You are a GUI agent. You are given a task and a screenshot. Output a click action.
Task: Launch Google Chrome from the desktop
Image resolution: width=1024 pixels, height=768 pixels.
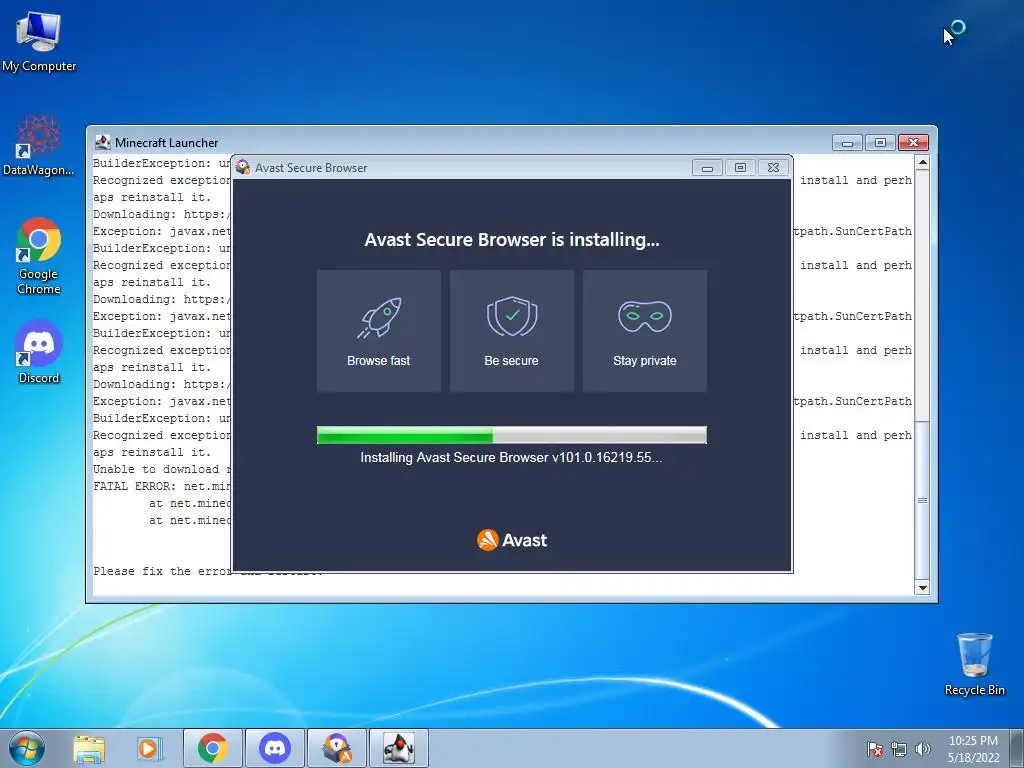(39, 256)
